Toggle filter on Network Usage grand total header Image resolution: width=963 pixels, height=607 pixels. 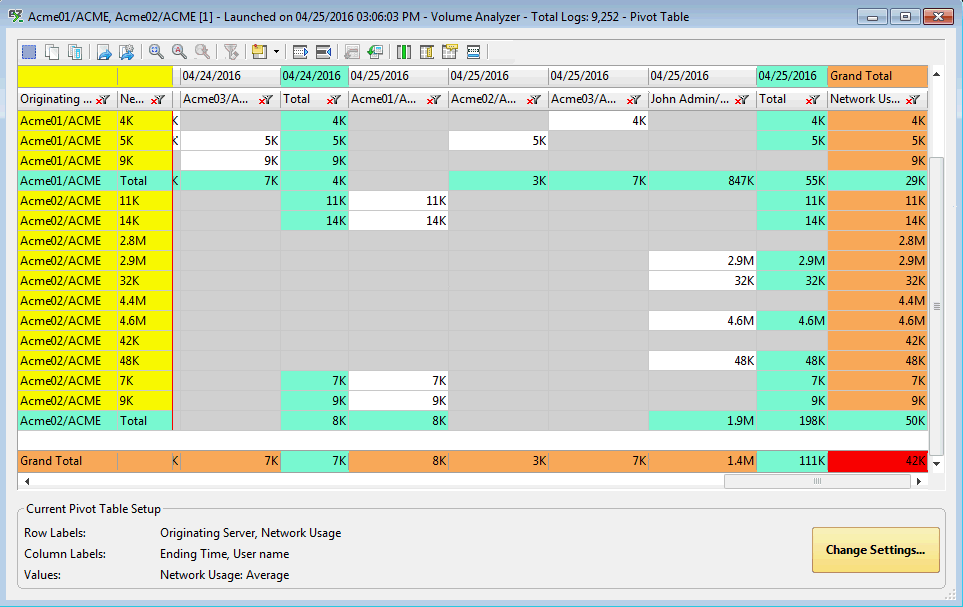(x=912, y=100)
